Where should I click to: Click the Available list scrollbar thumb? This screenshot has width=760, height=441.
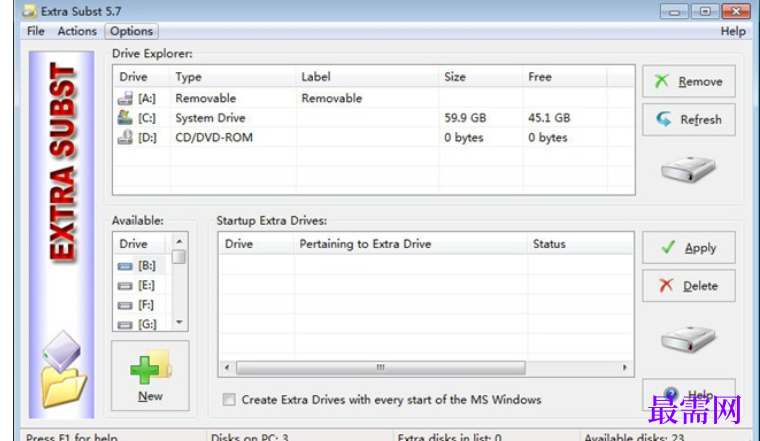coord(179,256)
